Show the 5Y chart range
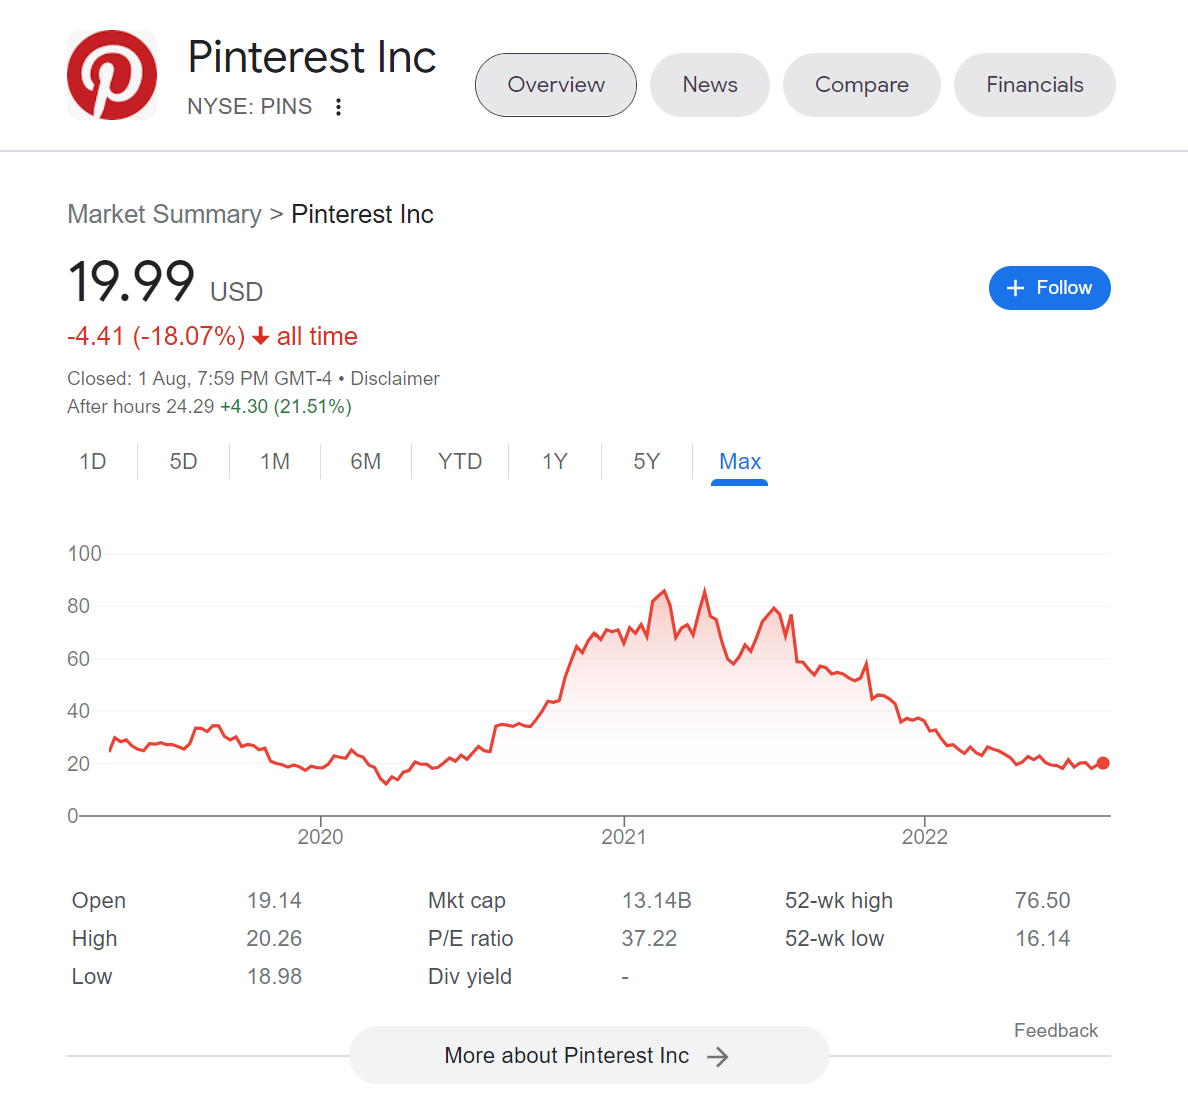The image size is (1188, 1094). [x=647, y=462]
